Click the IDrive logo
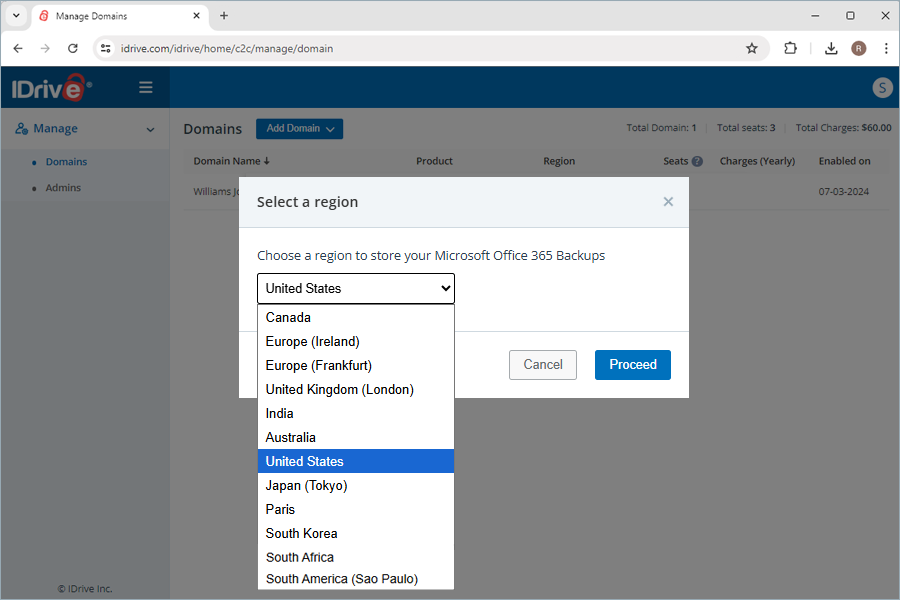Image resolution: width=900 pixels, height=600 pixels. coord(52,88)
